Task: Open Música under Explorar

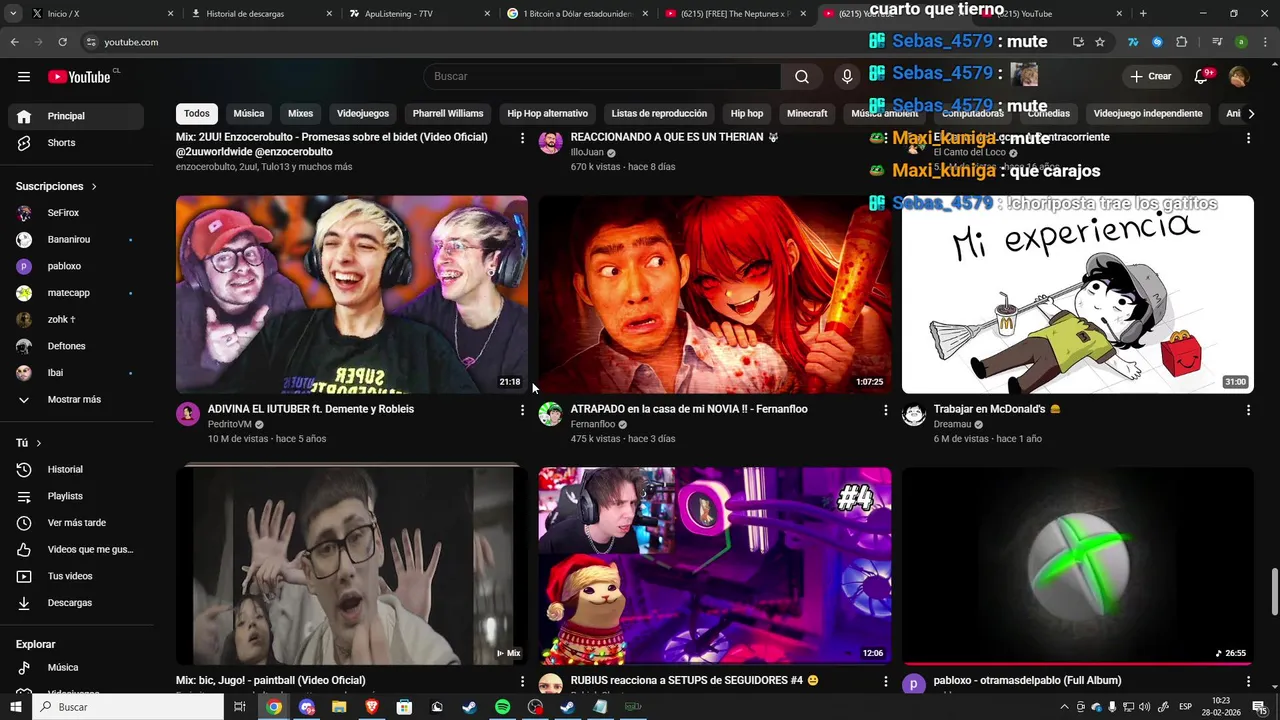Action: [78, 668]
